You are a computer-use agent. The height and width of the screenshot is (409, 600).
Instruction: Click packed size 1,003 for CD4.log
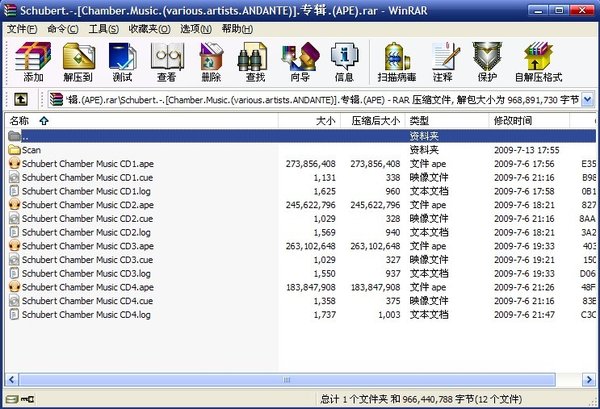click(389, 315)
